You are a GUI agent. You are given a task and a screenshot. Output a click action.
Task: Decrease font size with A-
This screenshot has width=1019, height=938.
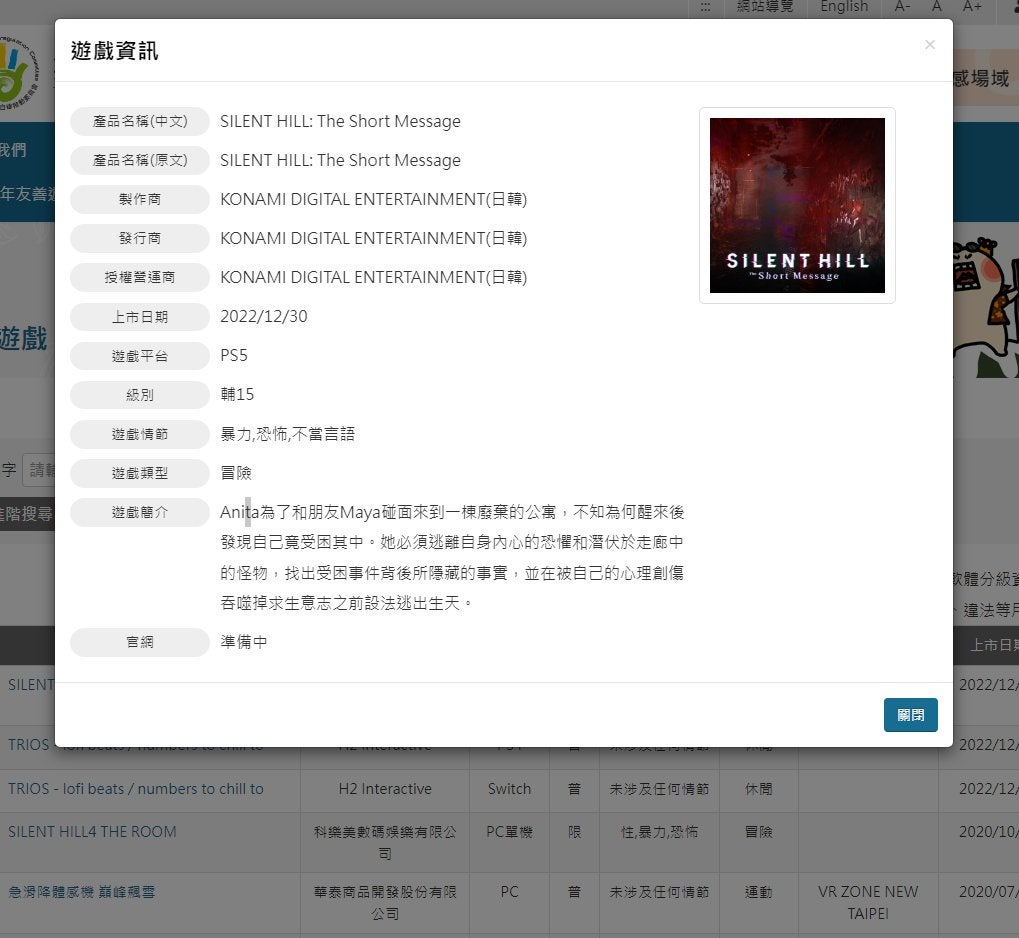pos(902,7)
